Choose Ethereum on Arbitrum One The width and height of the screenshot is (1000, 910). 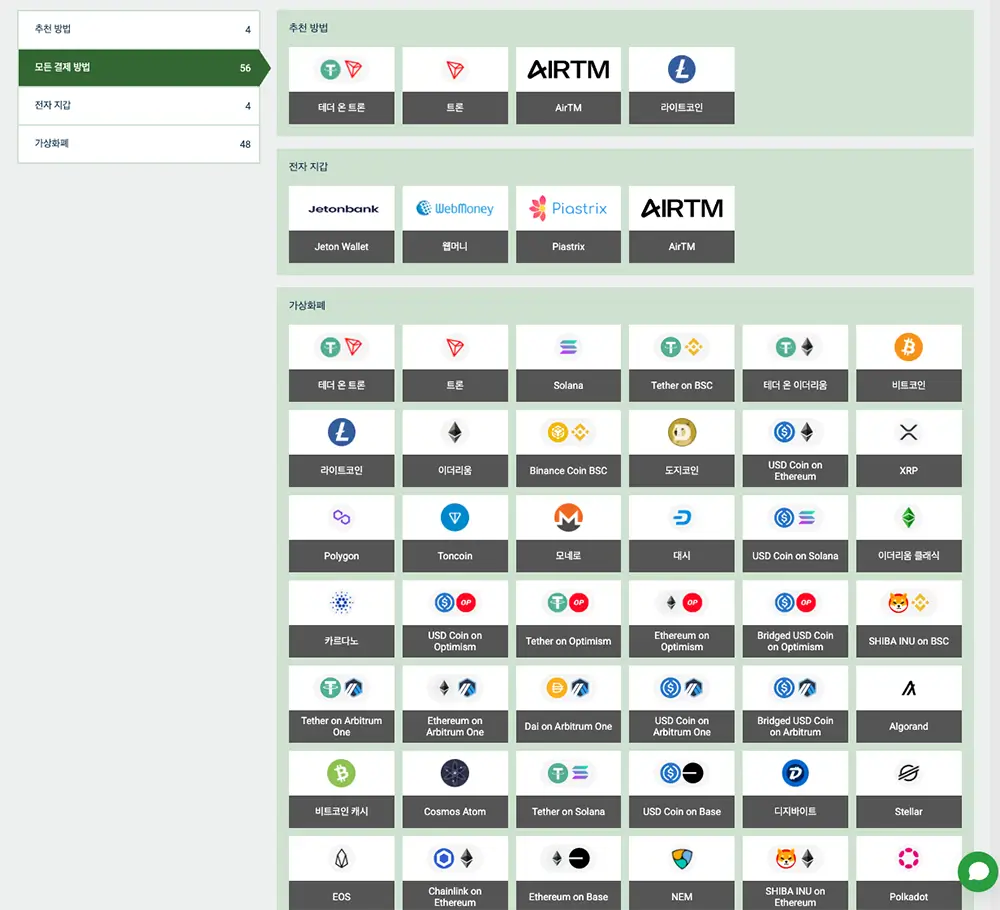(455, 705)
